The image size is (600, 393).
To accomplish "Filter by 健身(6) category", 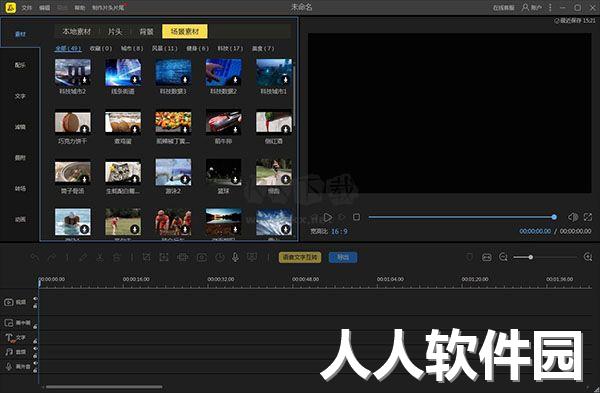I will 197,48.
